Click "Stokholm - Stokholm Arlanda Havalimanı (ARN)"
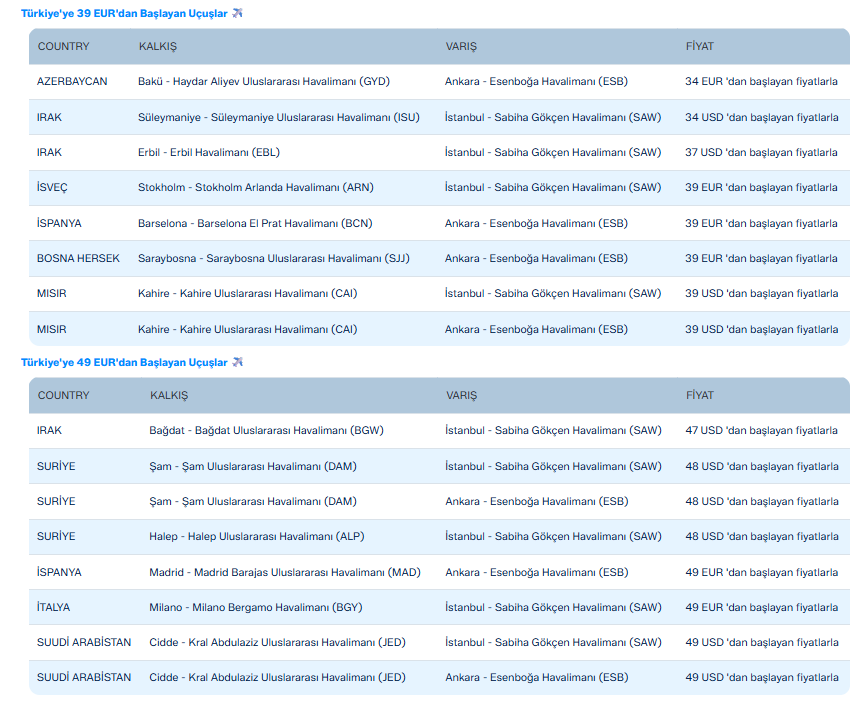The width and height of the screenshot is (864, 704). click(256, 188)
